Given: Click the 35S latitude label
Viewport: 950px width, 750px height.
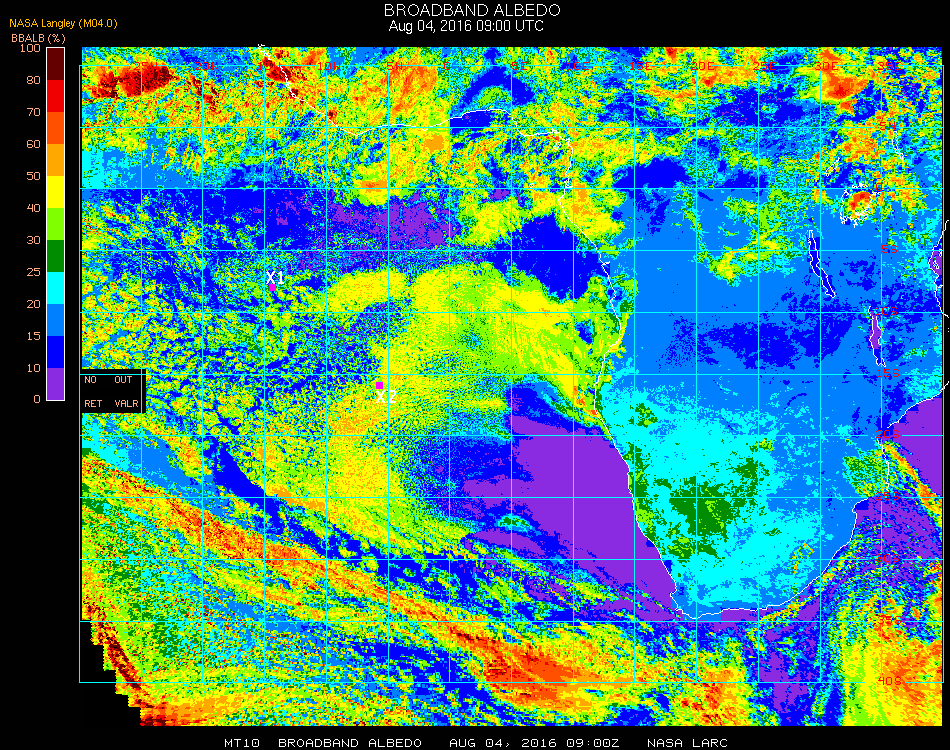Looking at the screenshot, I should (x=888, y=620).
